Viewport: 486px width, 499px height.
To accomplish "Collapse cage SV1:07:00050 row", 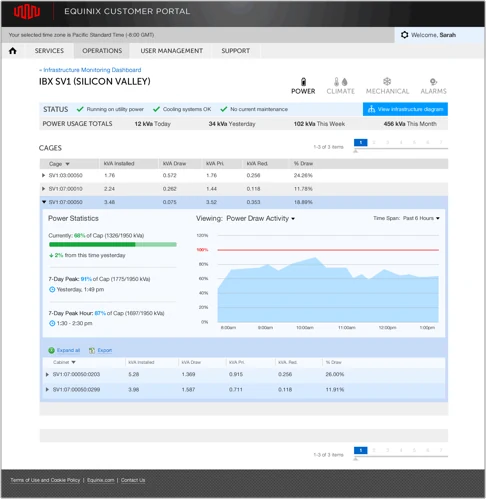I will click(44, 202).
